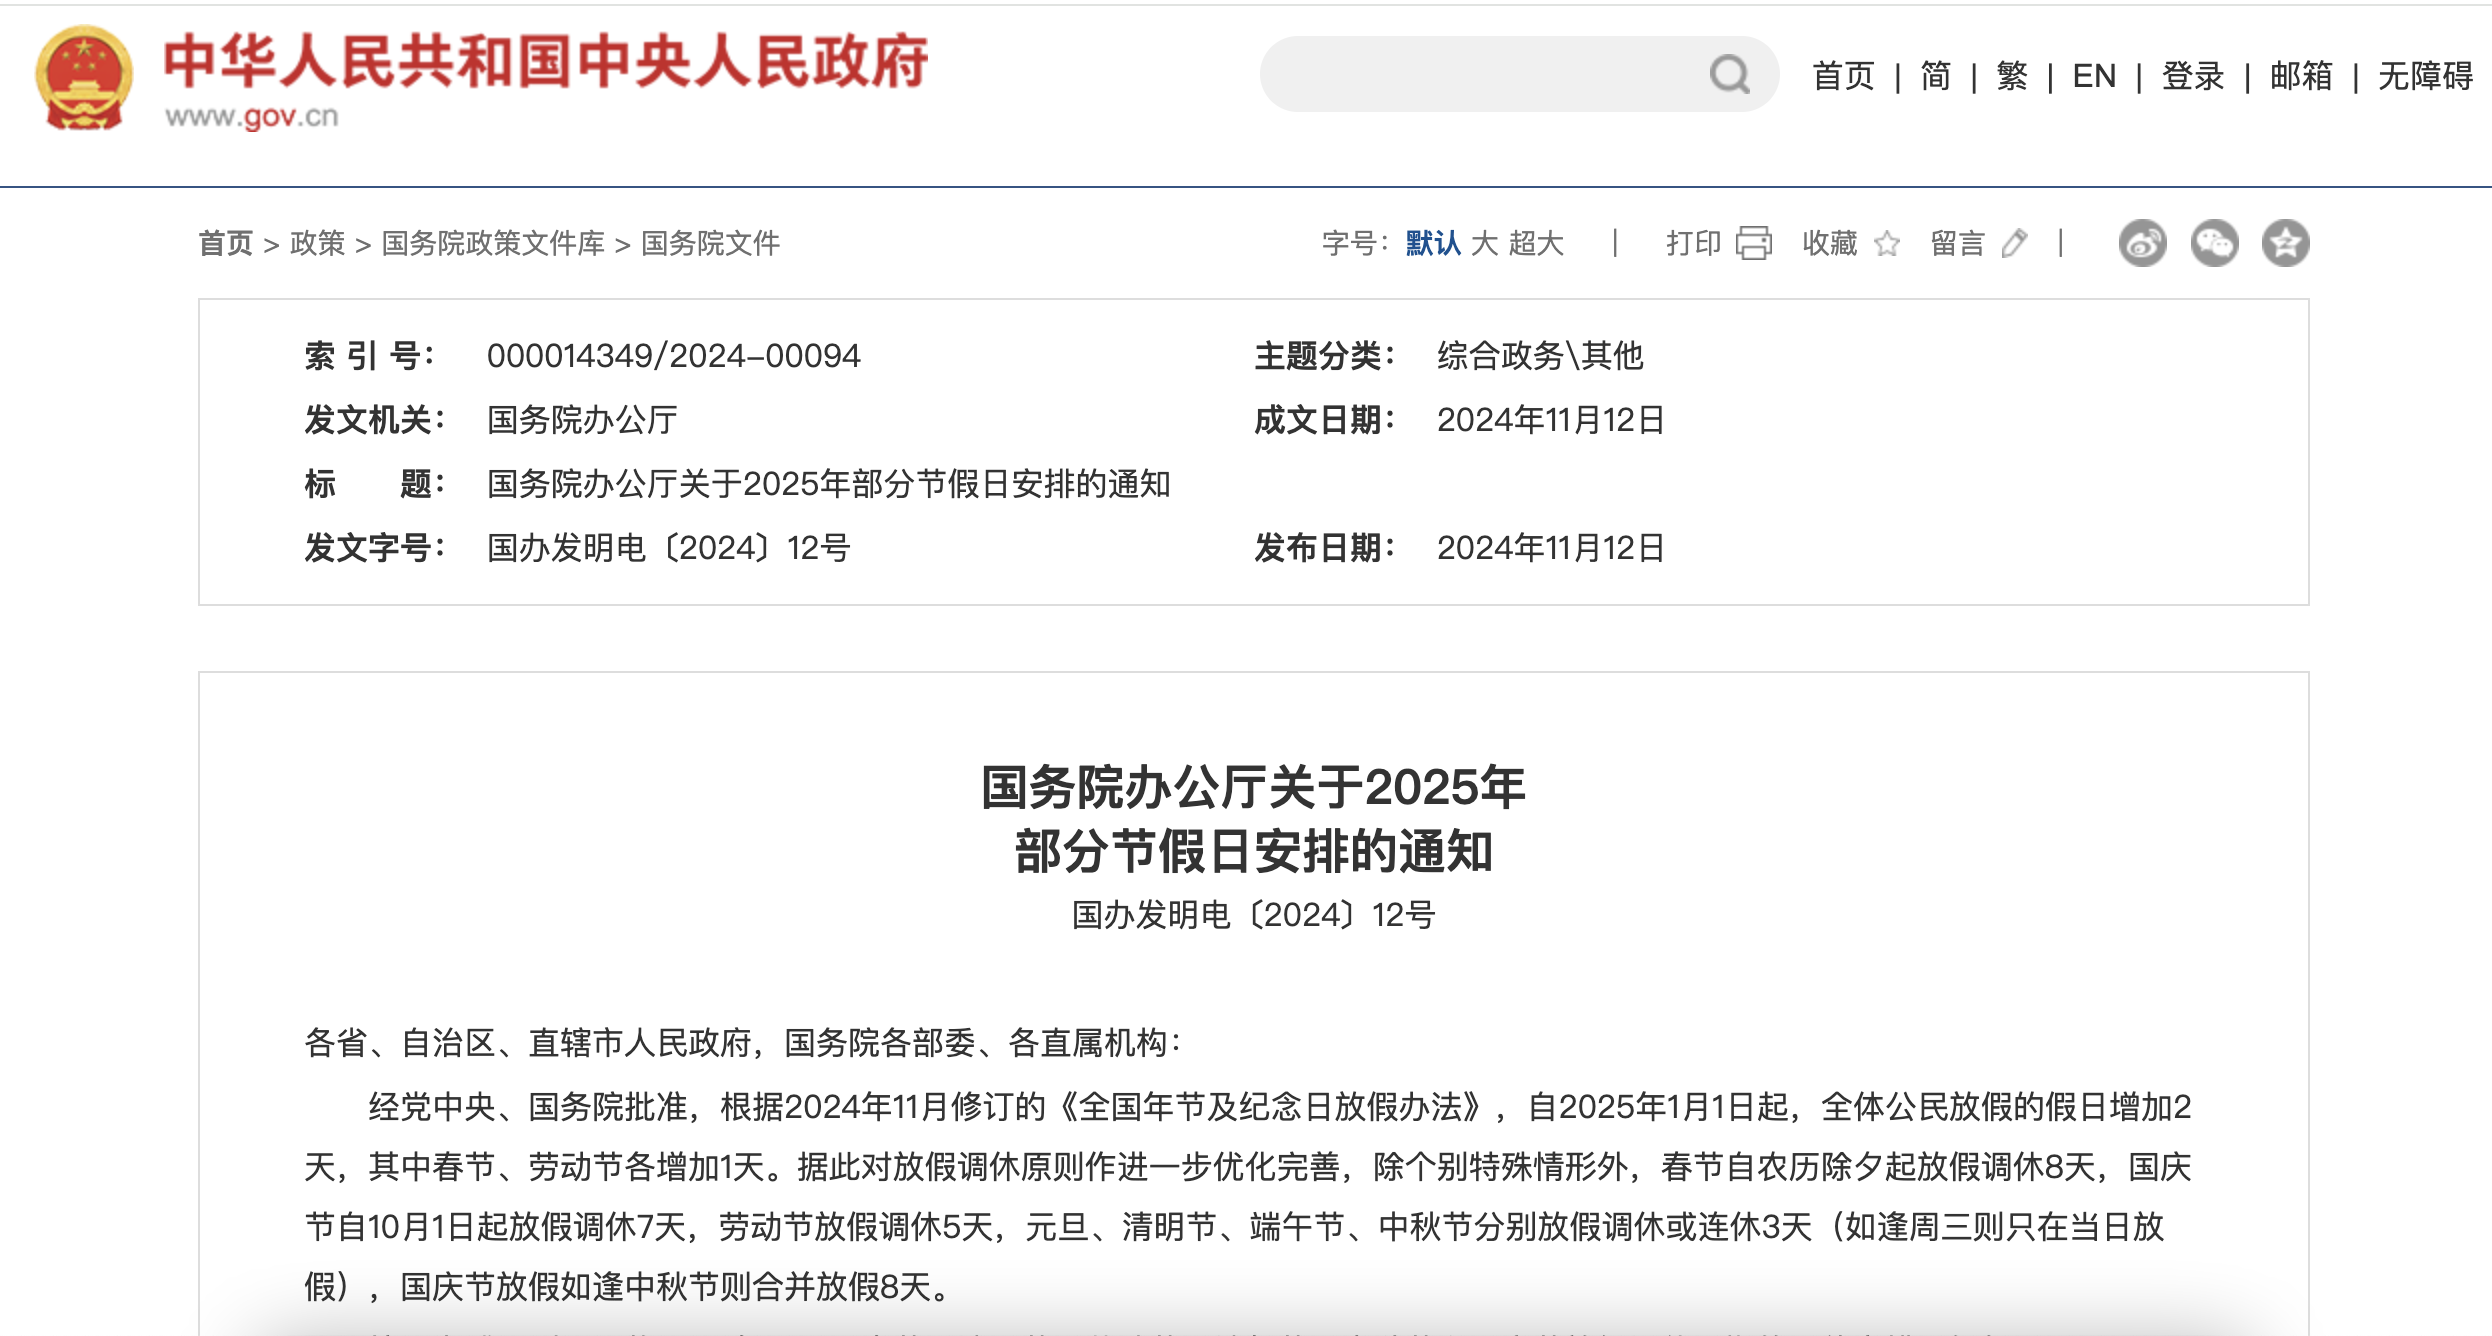Viewport: 2492px width, 1336px height.
Task: Click the www.gov.cn URL text
Action: click(252, 117)
